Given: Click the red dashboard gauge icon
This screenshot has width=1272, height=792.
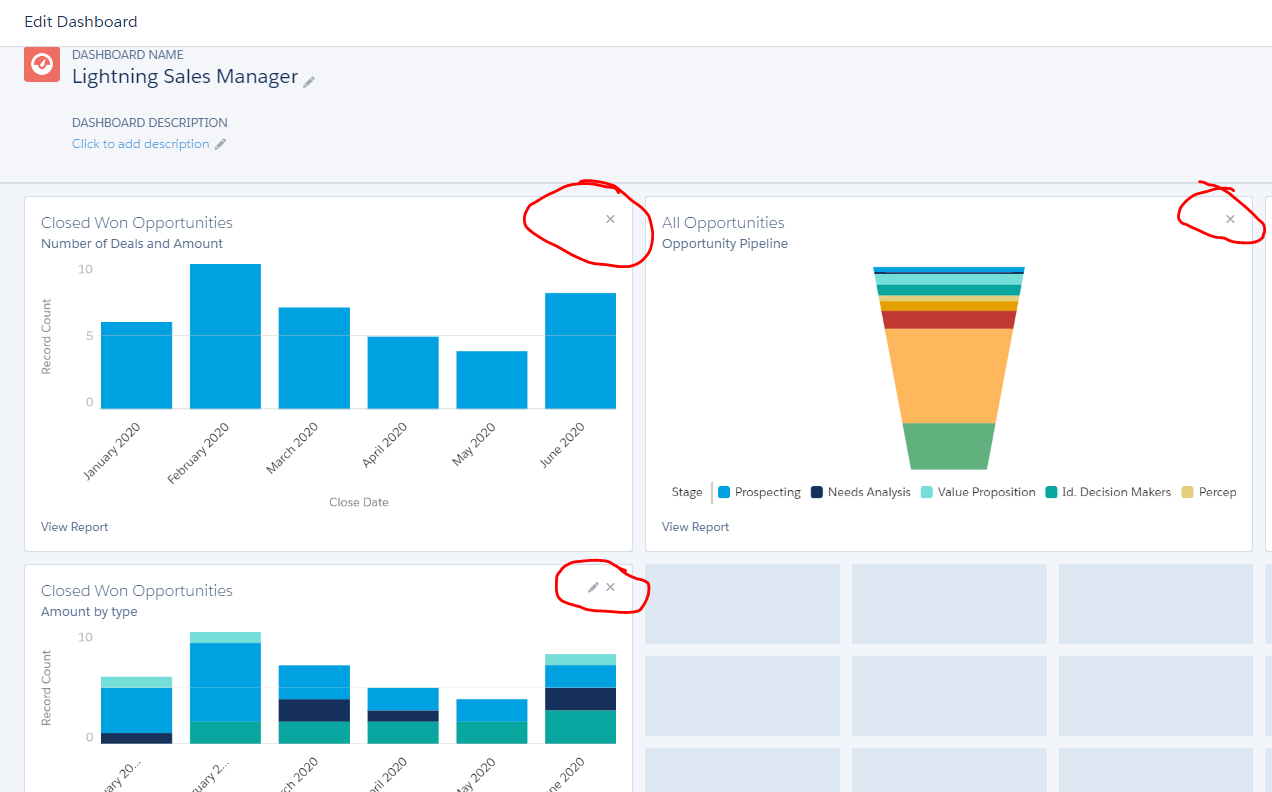Looking at the screenshot, I should (42, 64).
